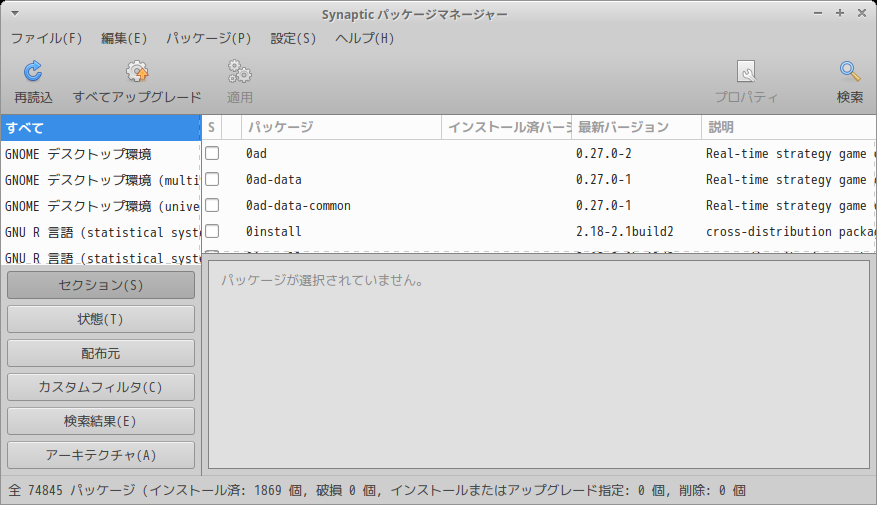877x505 pixels.
Task: Select すべて in the section list
Action: [x=101, y=128]
